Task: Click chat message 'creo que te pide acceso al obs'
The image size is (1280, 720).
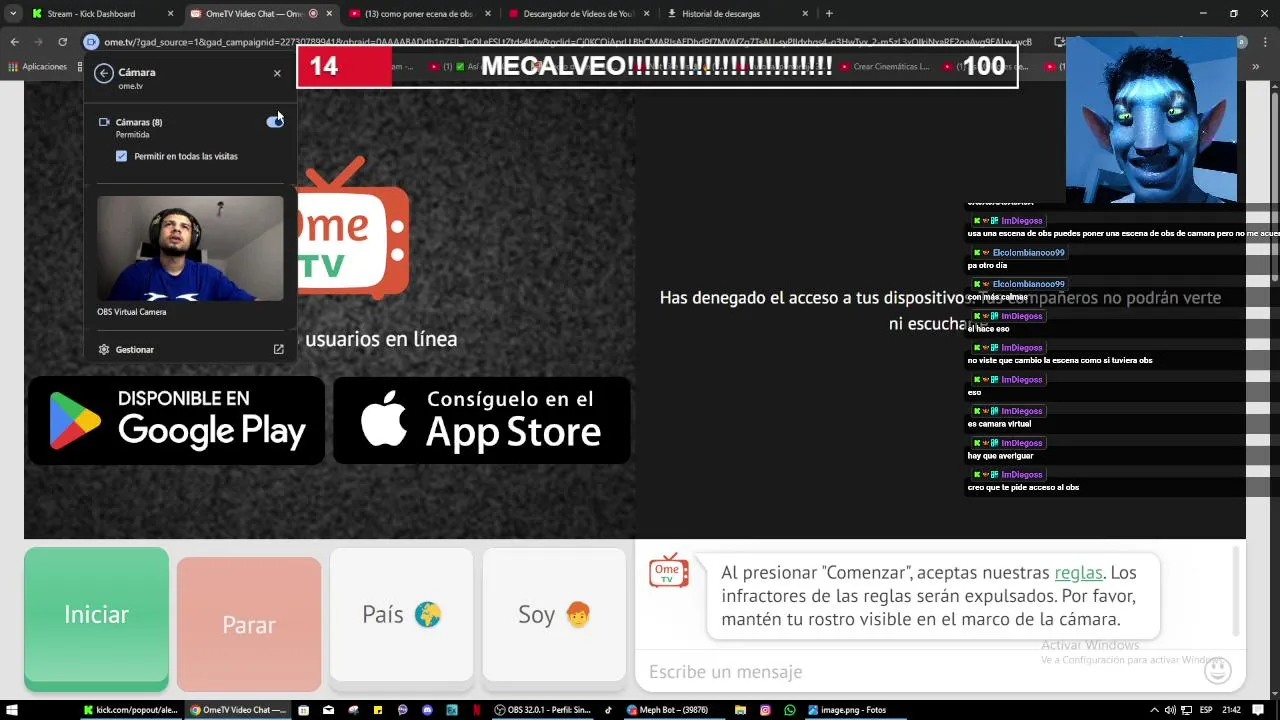Action: pyautogui.click(x=1023, y=488)
